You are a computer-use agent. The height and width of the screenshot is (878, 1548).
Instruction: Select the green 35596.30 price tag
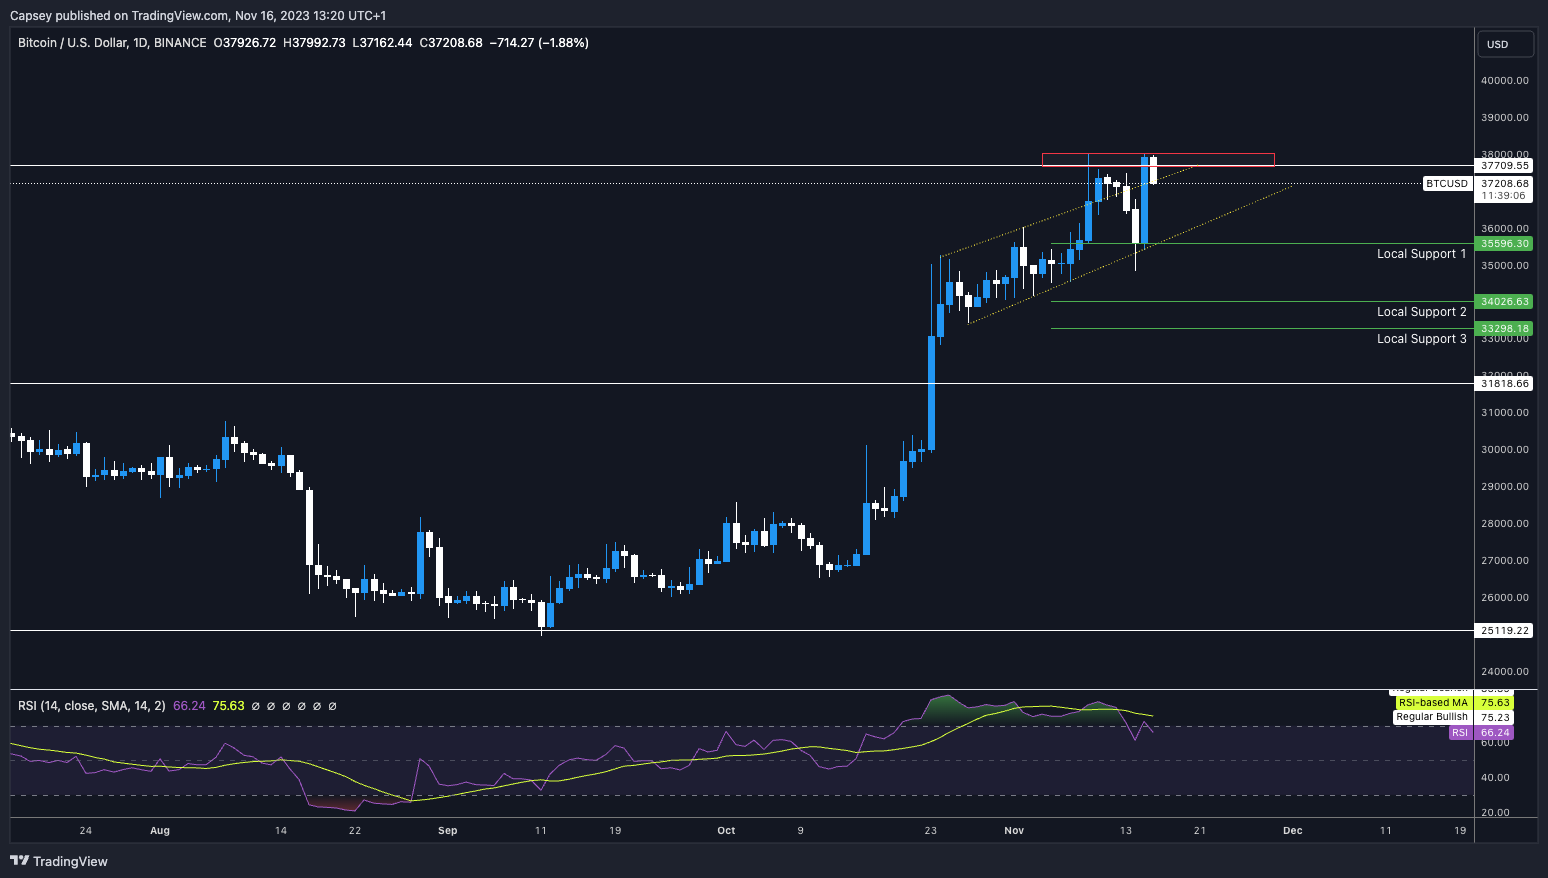pos(1505,244)
